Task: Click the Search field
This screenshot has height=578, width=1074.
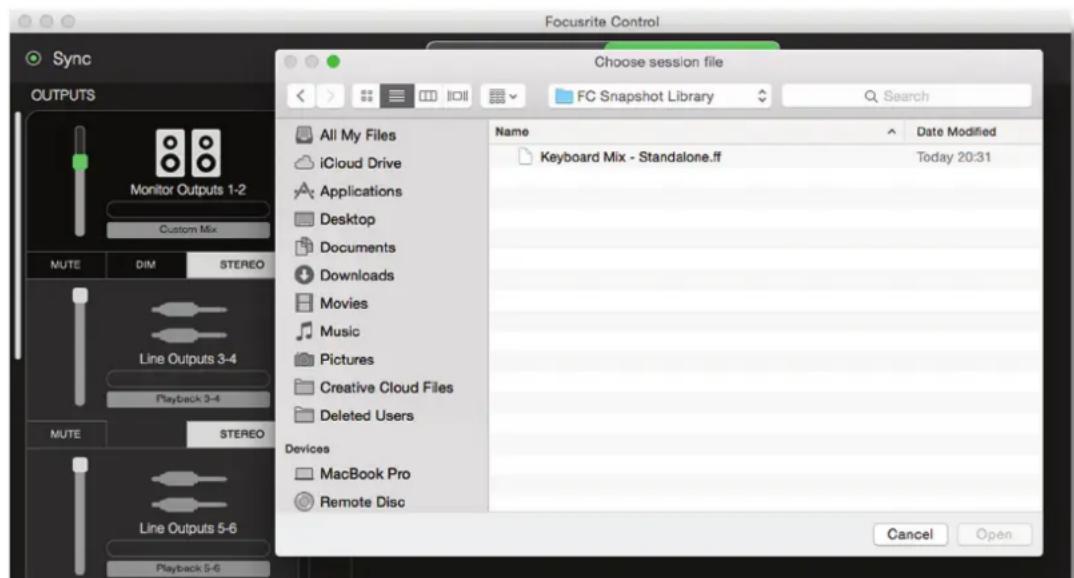Action: tap(906, 96)
